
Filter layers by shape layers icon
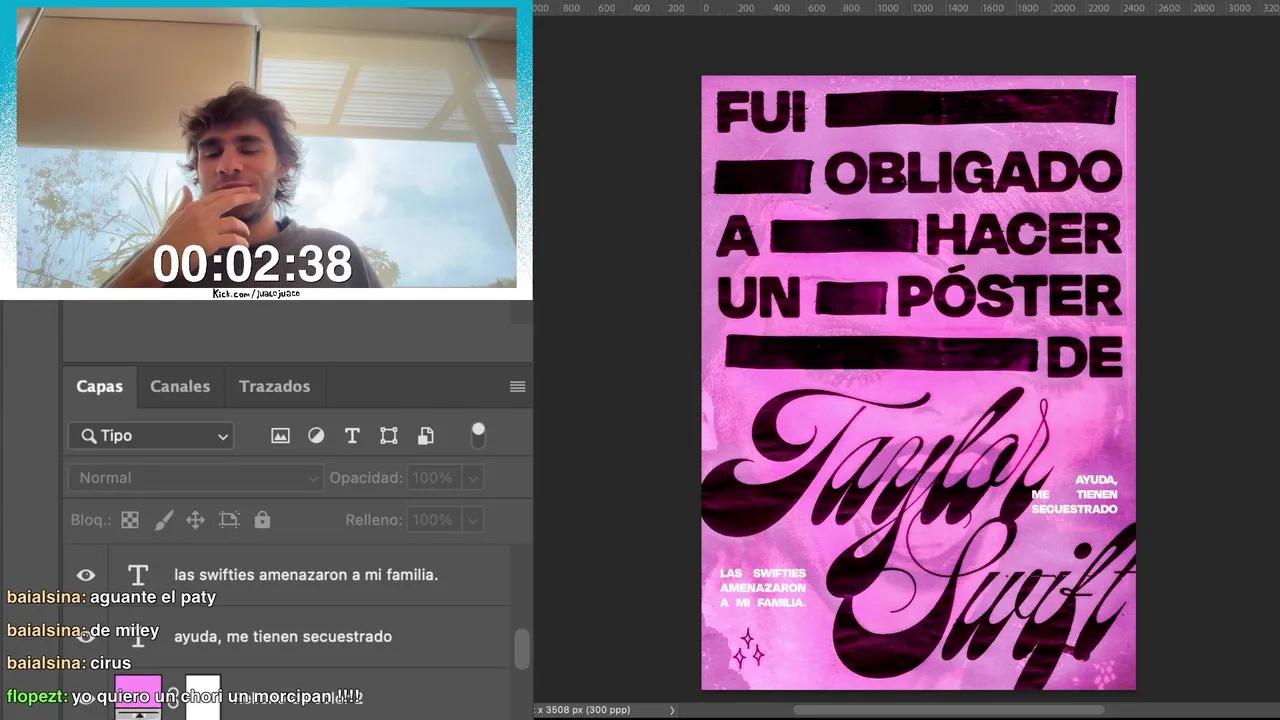(x=389, y=436)
